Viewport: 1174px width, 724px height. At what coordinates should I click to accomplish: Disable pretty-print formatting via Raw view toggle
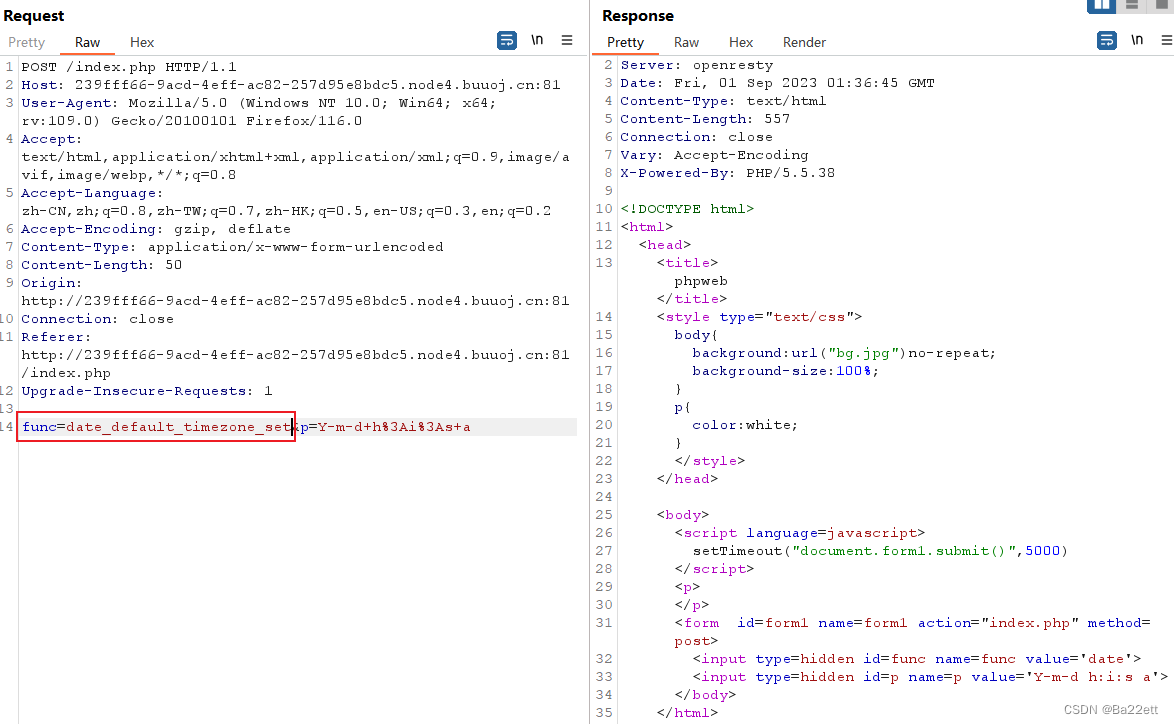pyautogui.click(x=686, y=42)
